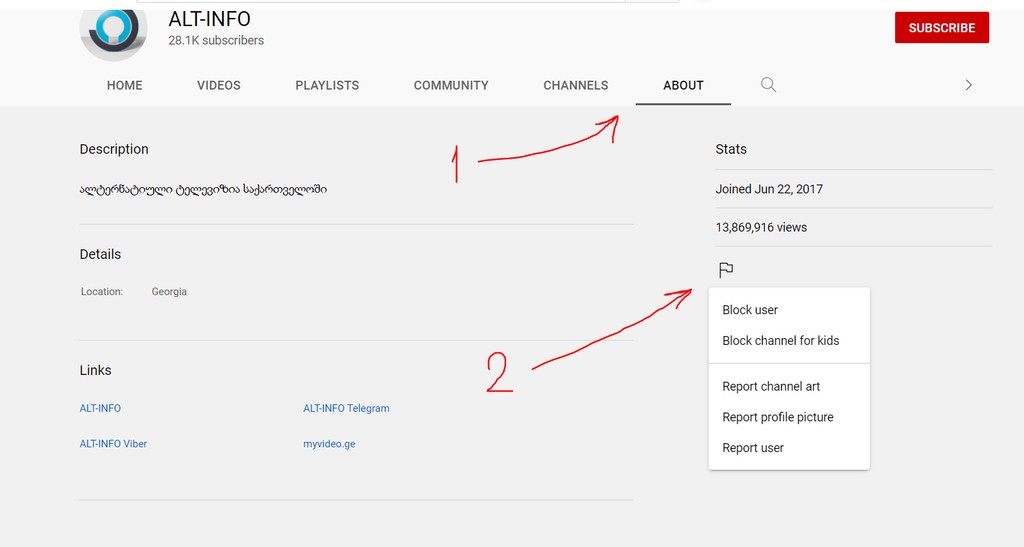Open the VIDEOS tab
Screen dimensions: 1024x547
(x=219, y=86)
